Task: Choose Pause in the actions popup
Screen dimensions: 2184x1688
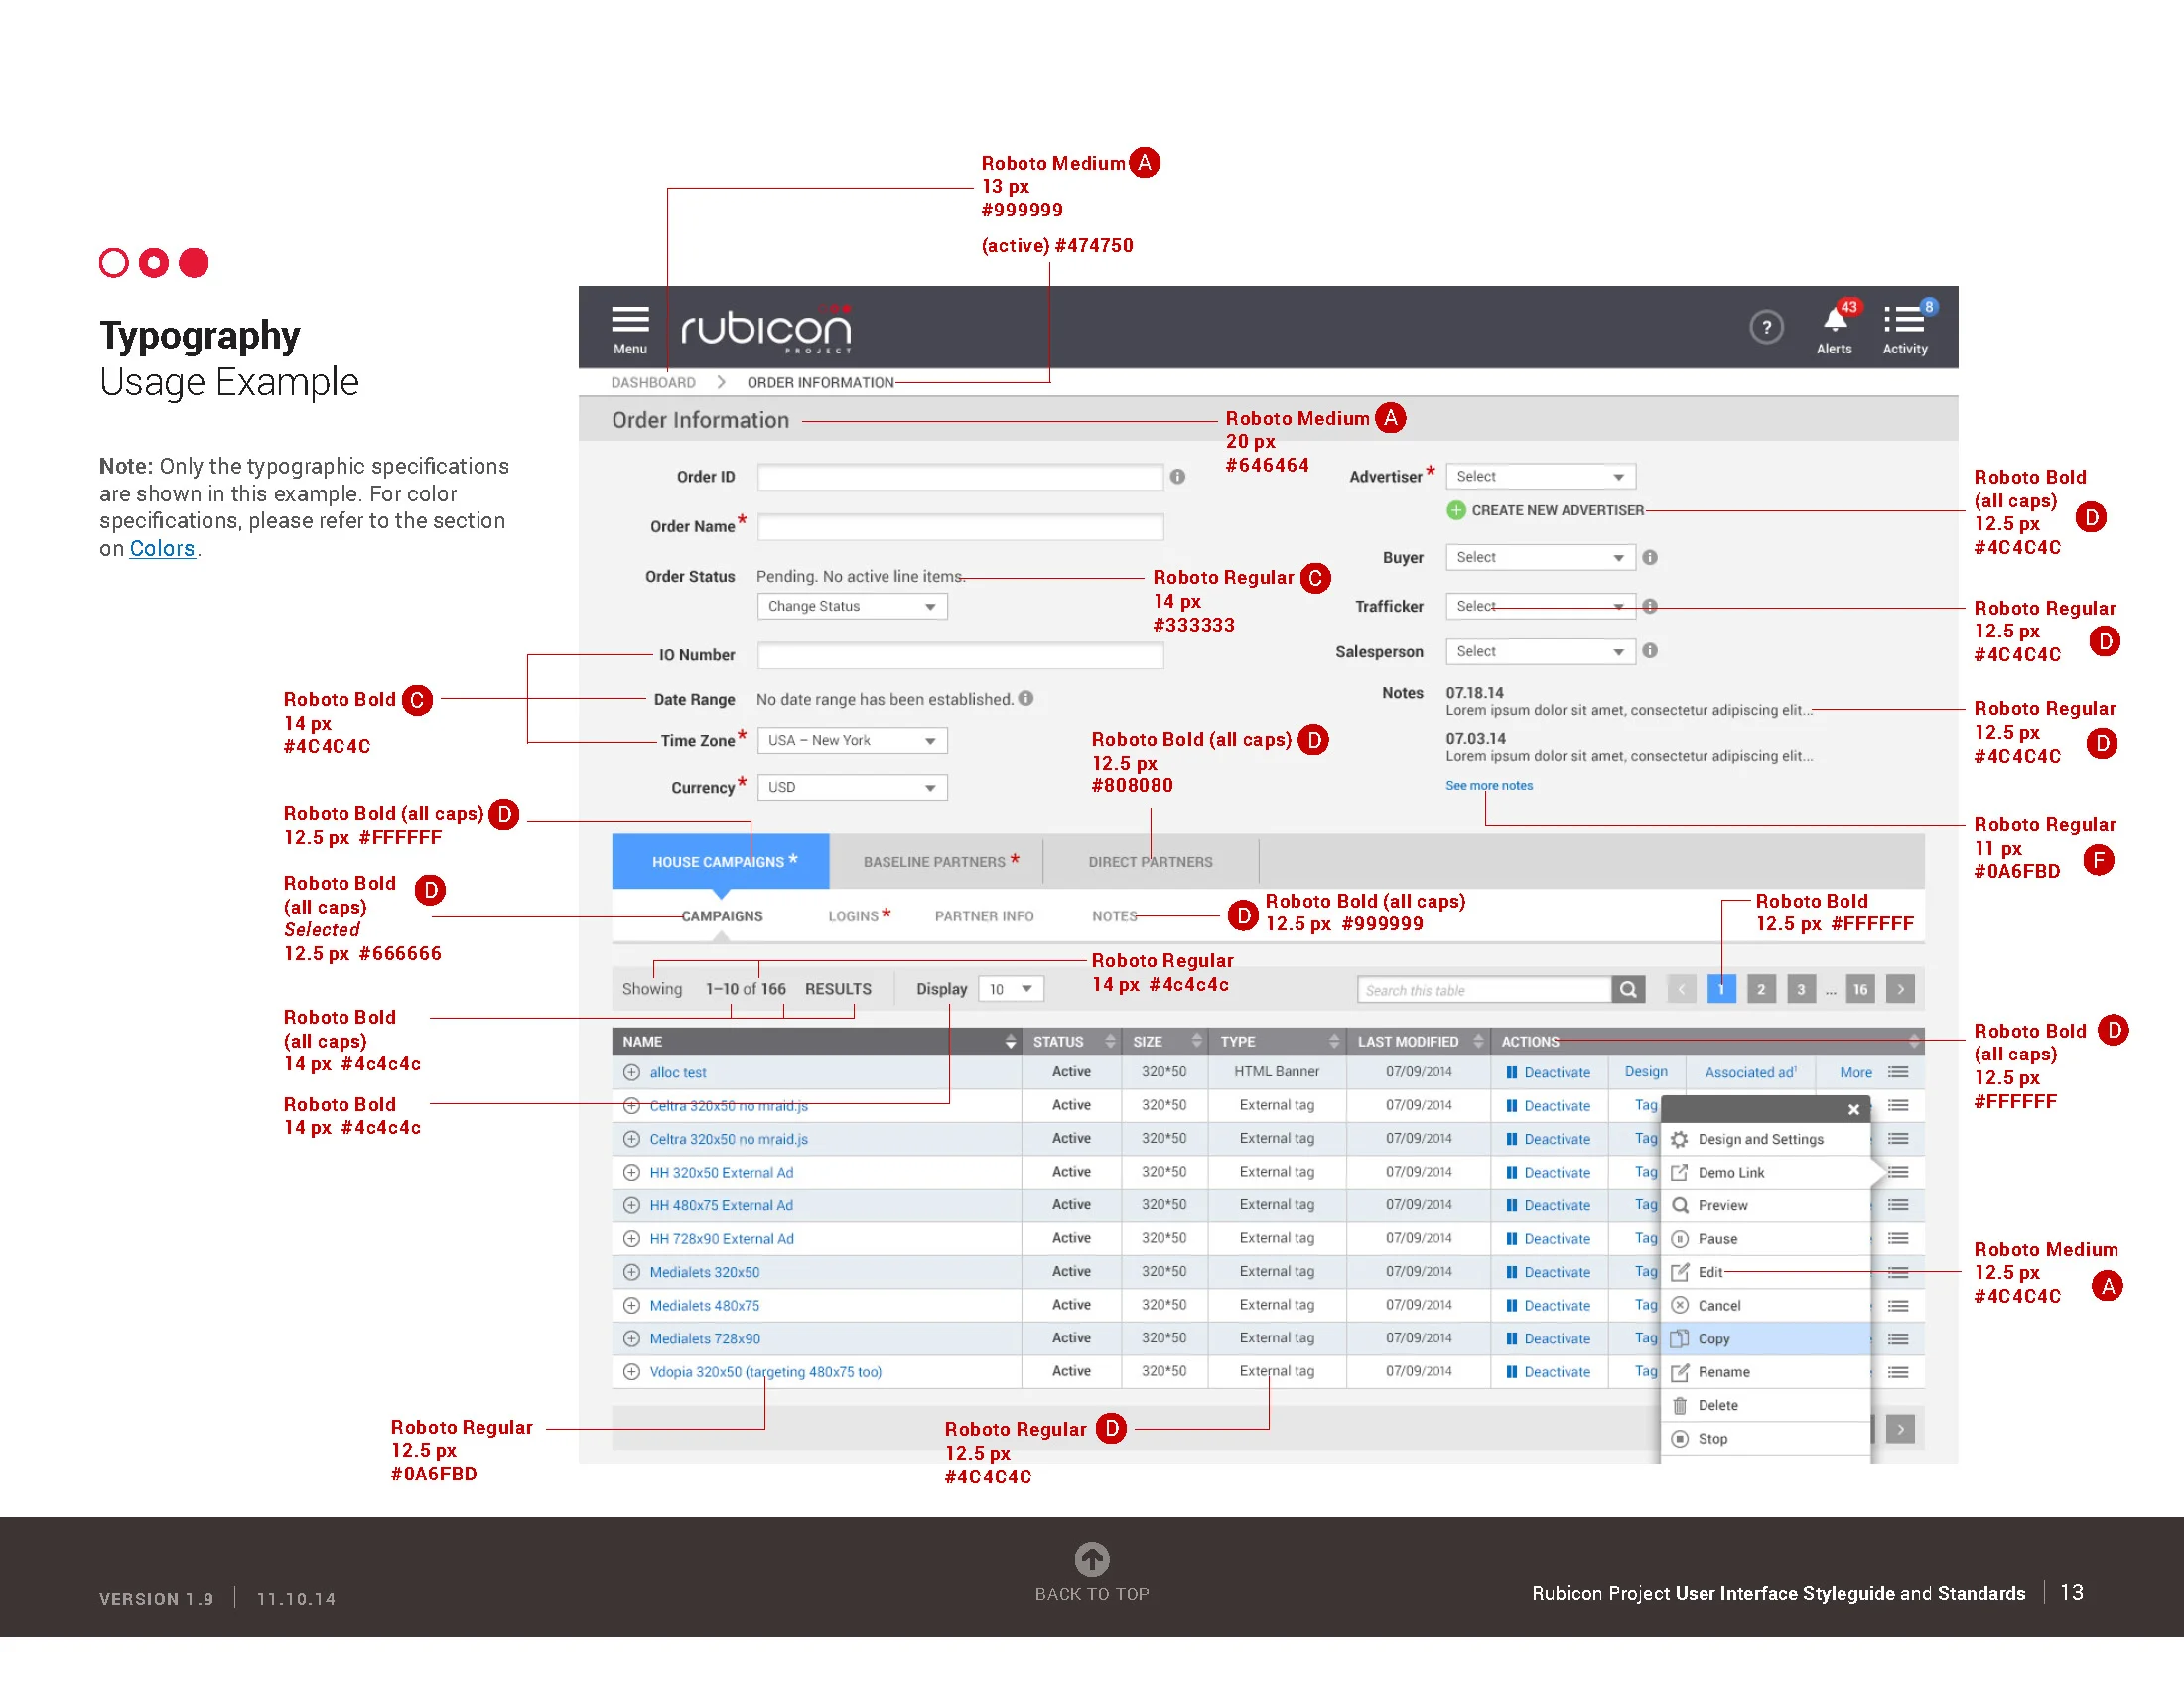Action: pyautogui.click(x=1766, y=1240)
